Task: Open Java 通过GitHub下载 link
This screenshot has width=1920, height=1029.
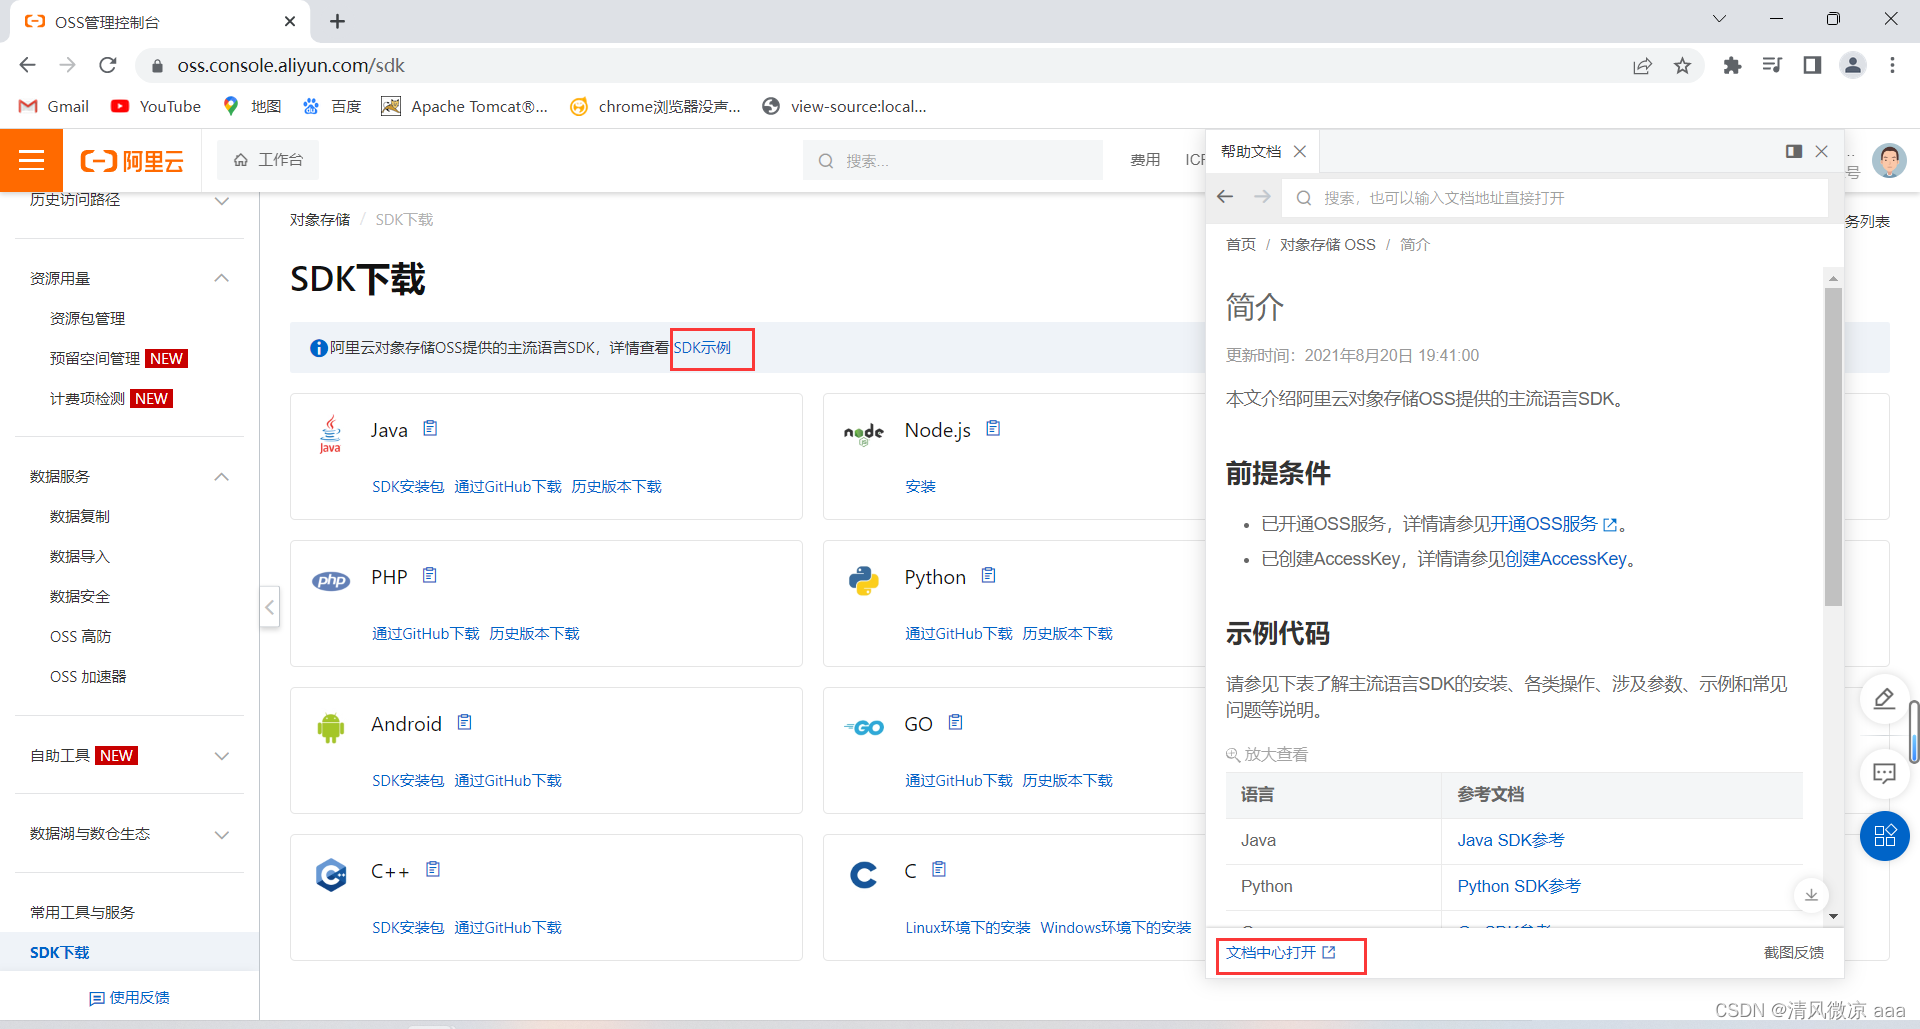Action: click(x=508, y=487)
